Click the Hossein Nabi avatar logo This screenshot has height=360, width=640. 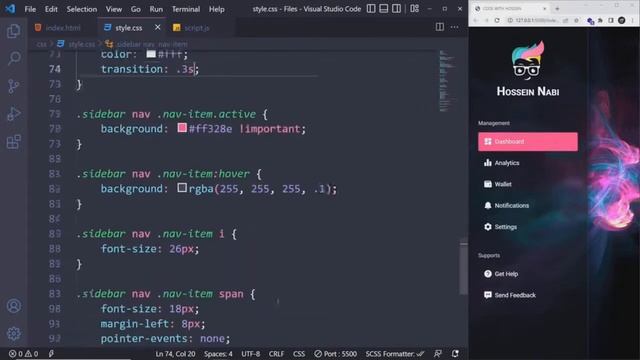(528, 60)
